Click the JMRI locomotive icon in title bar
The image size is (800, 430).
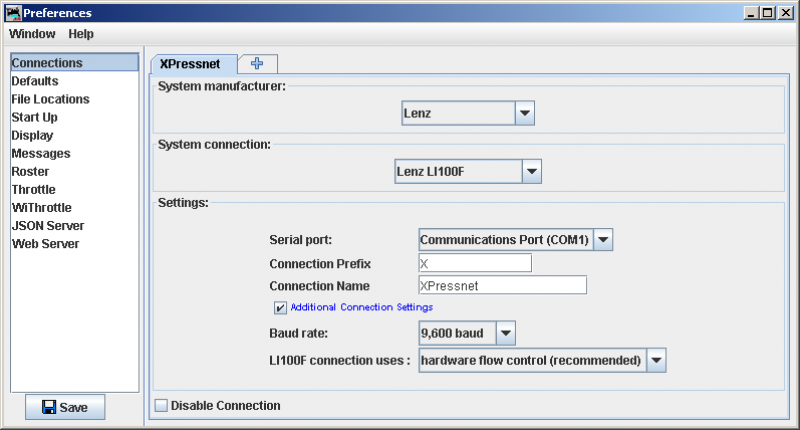13,13
